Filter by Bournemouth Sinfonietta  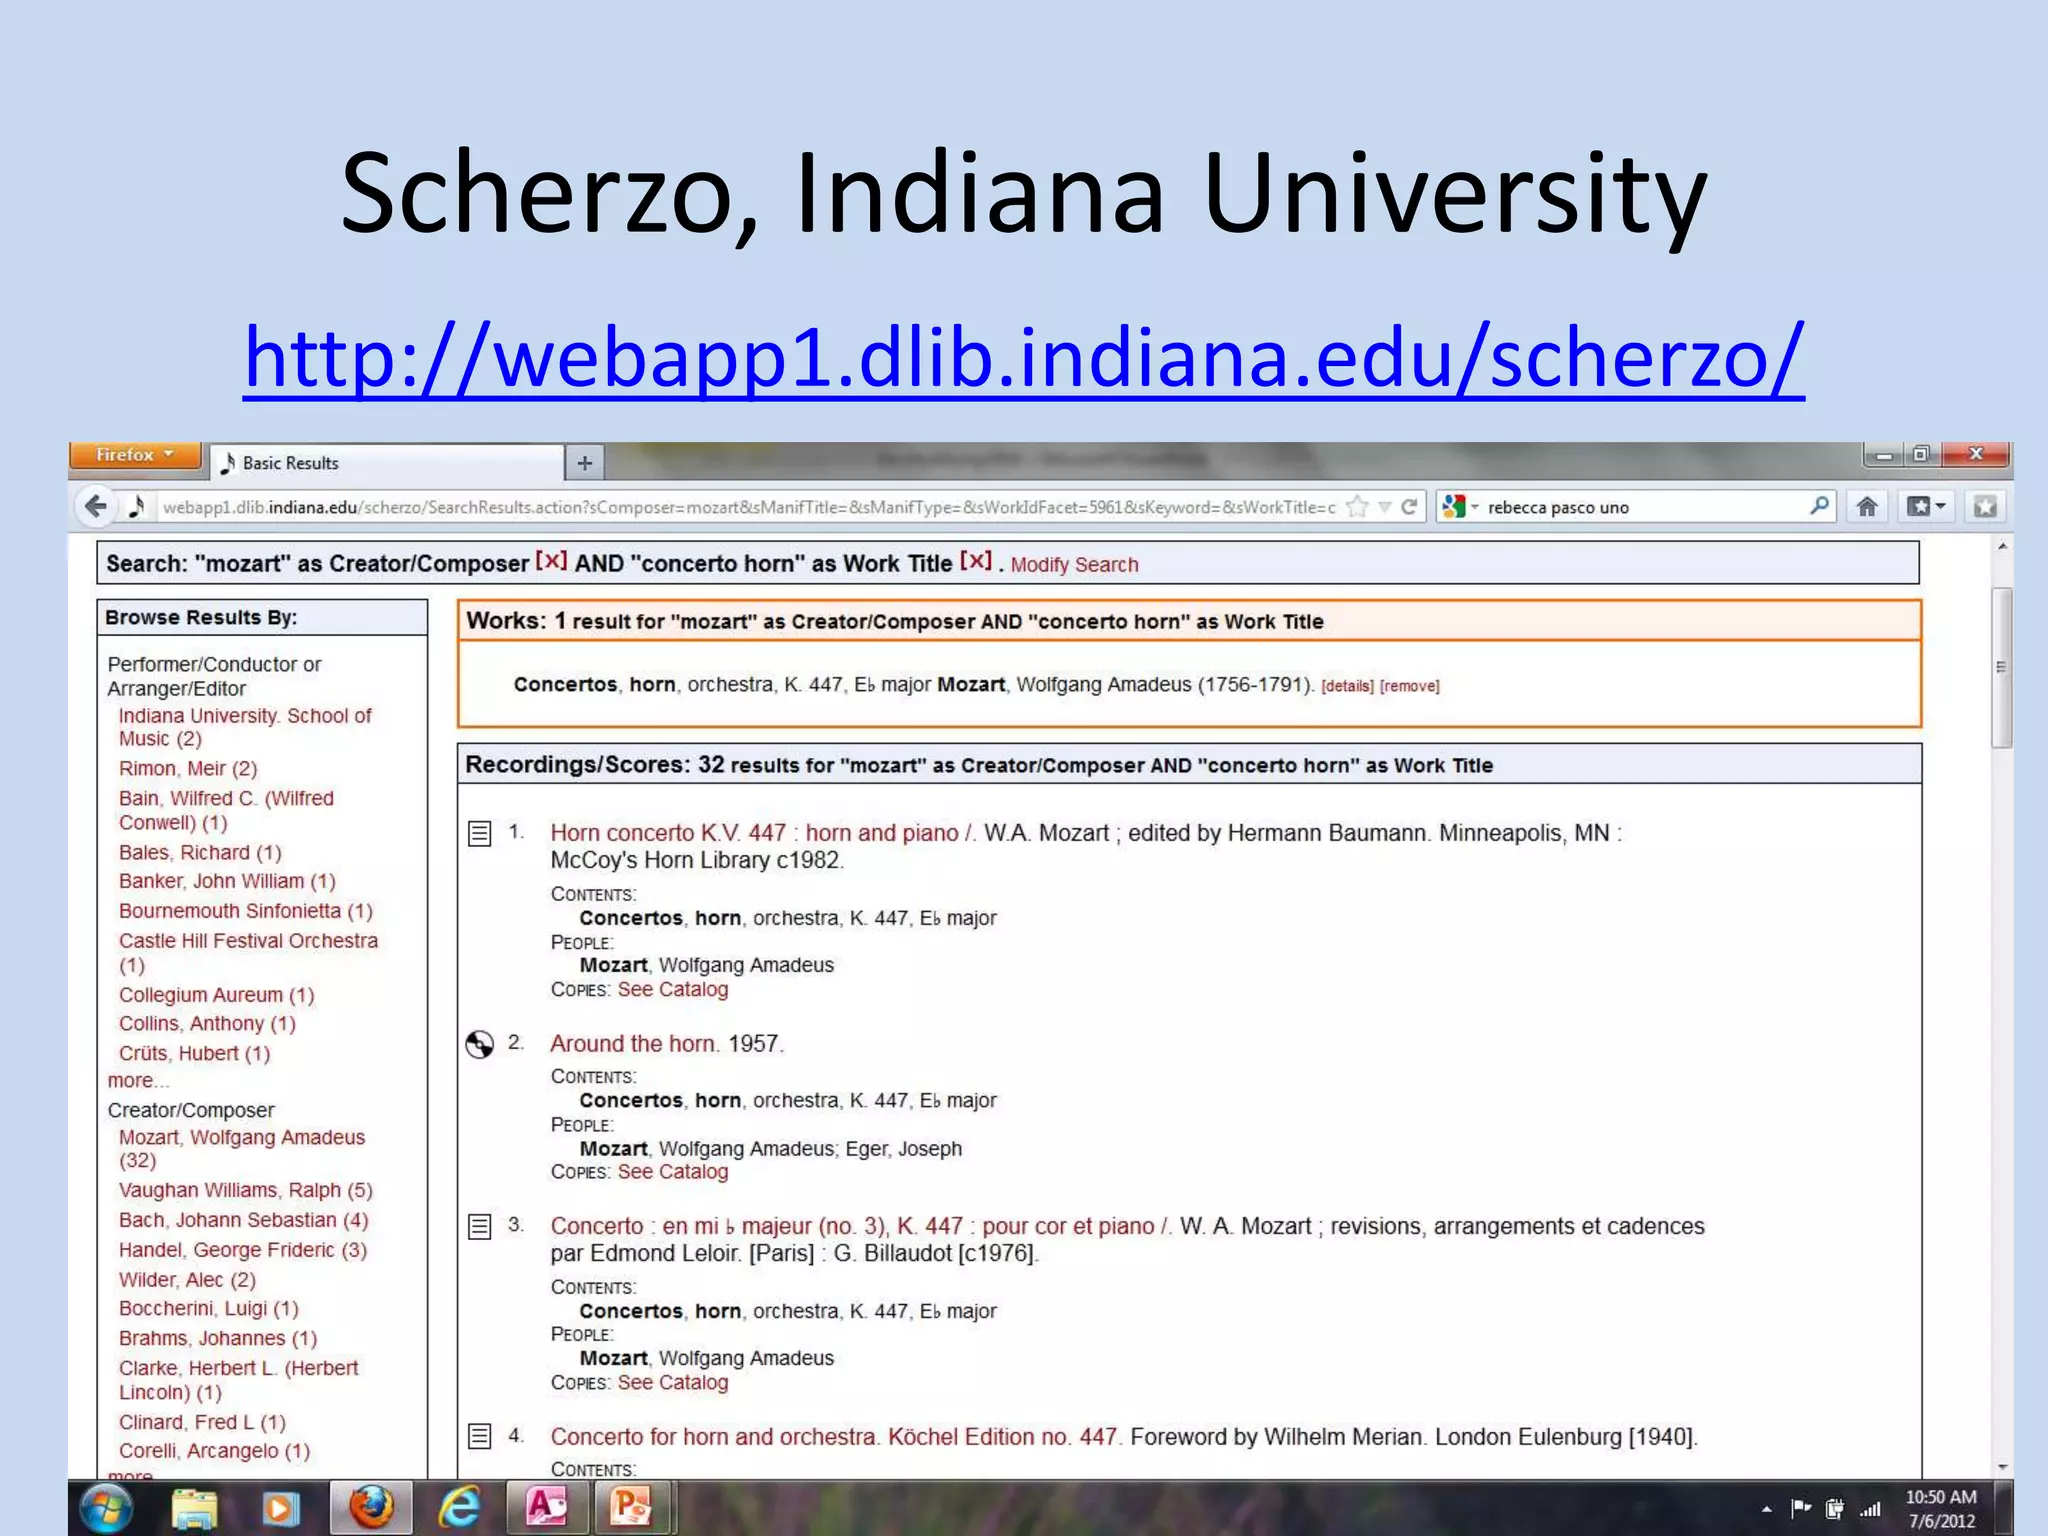246,911
